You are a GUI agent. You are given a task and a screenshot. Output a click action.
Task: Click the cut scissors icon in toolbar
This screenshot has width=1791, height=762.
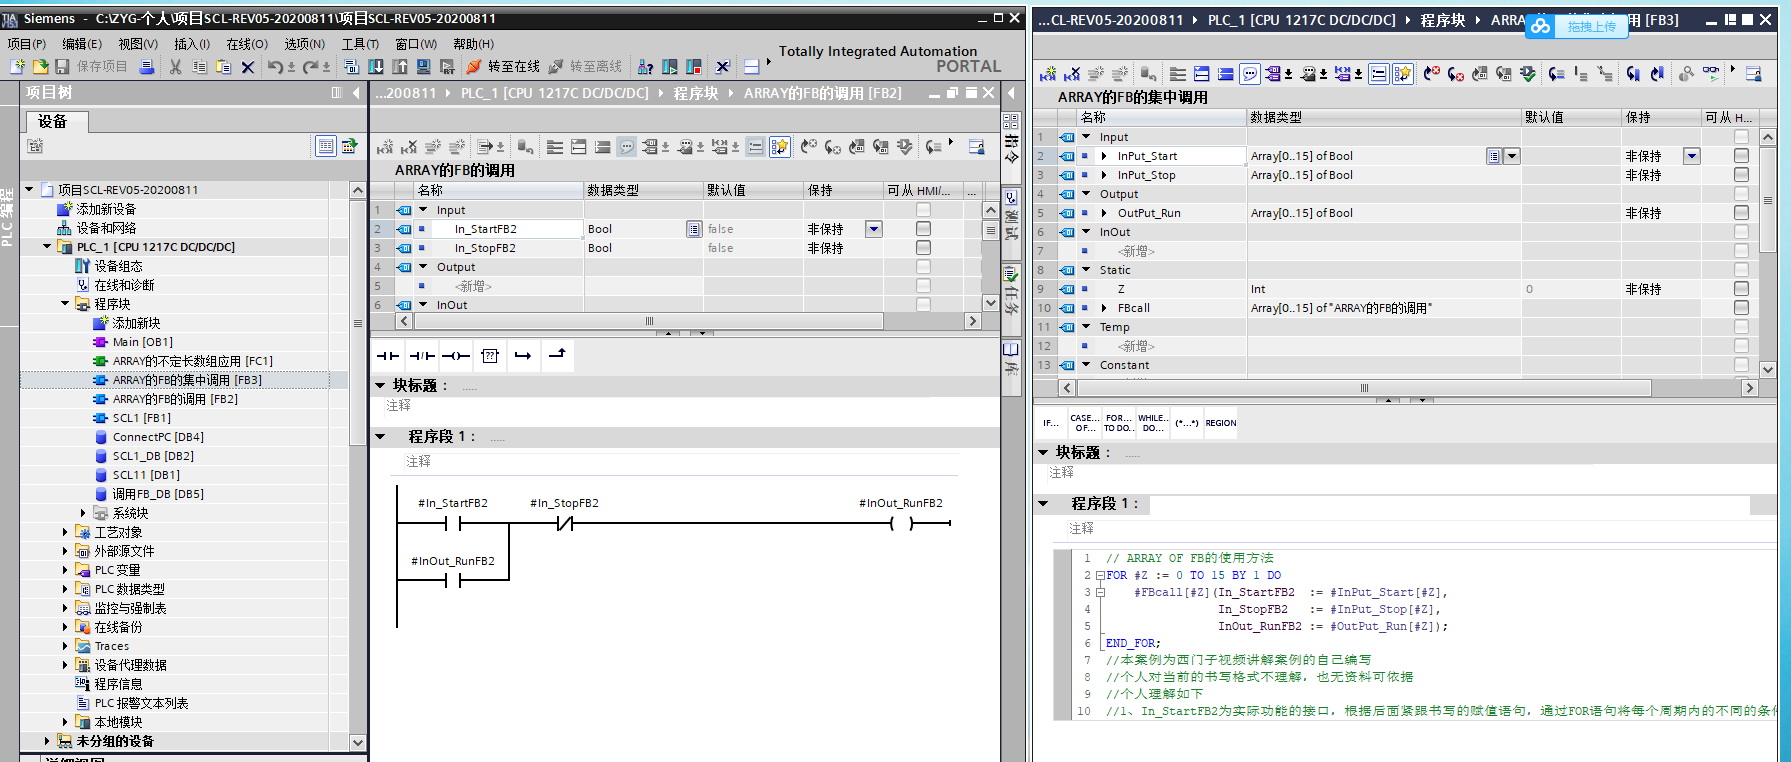(x=176, y=67)
